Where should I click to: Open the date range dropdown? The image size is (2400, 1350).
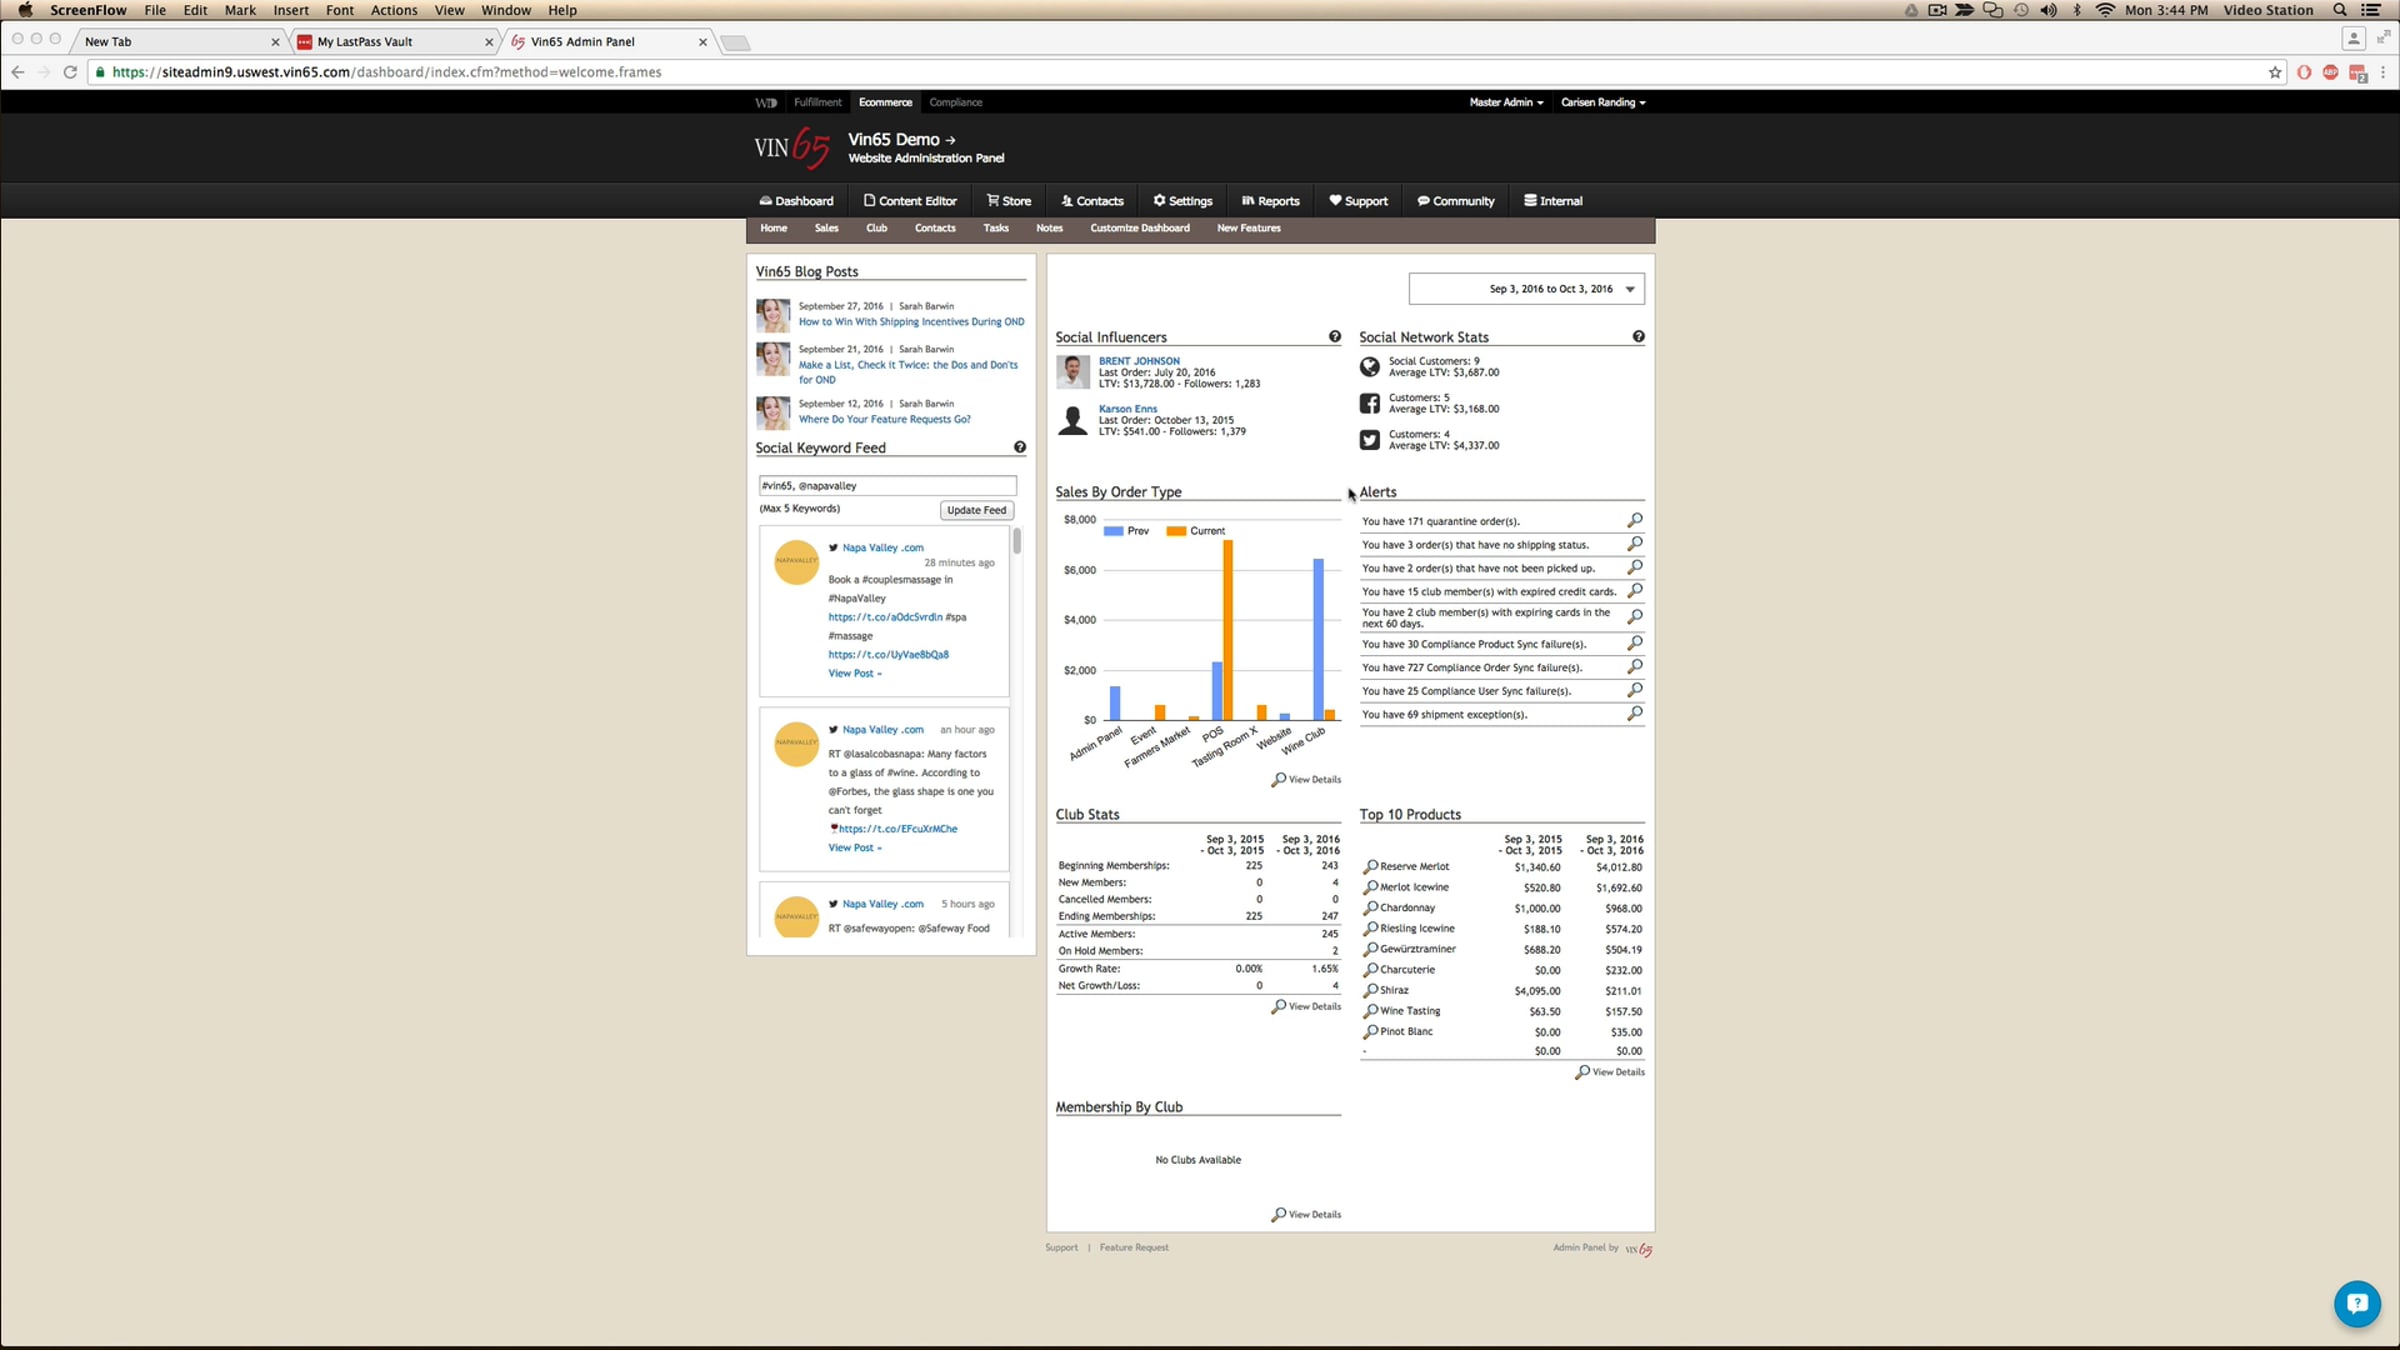[x=1526, y=289]
